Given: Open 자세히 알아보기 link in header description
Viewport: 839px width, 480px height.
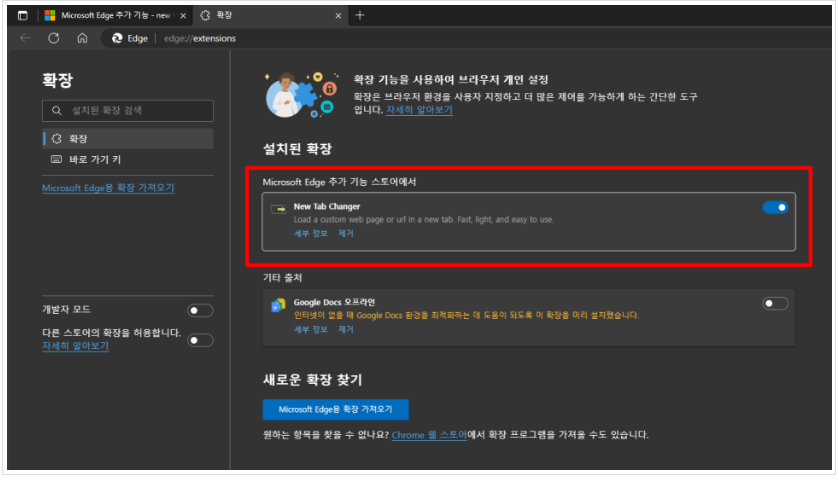Looking at the screenshot, I should coord(420,110).
